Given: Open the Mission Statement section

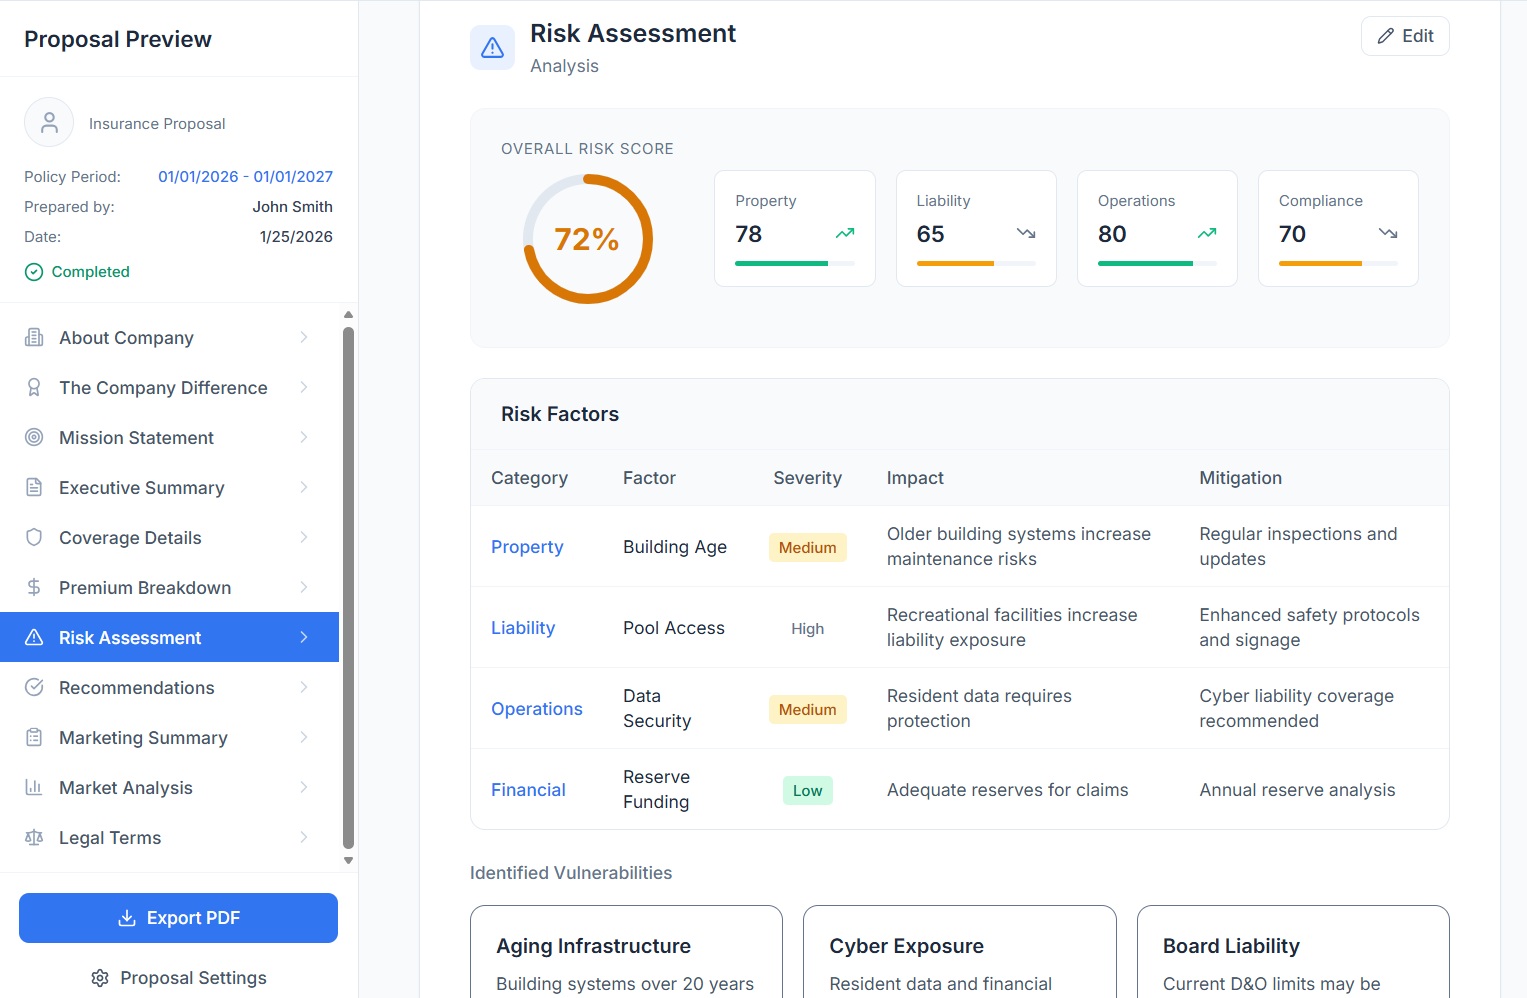Looking at the screenshot, I should (169, 437).
